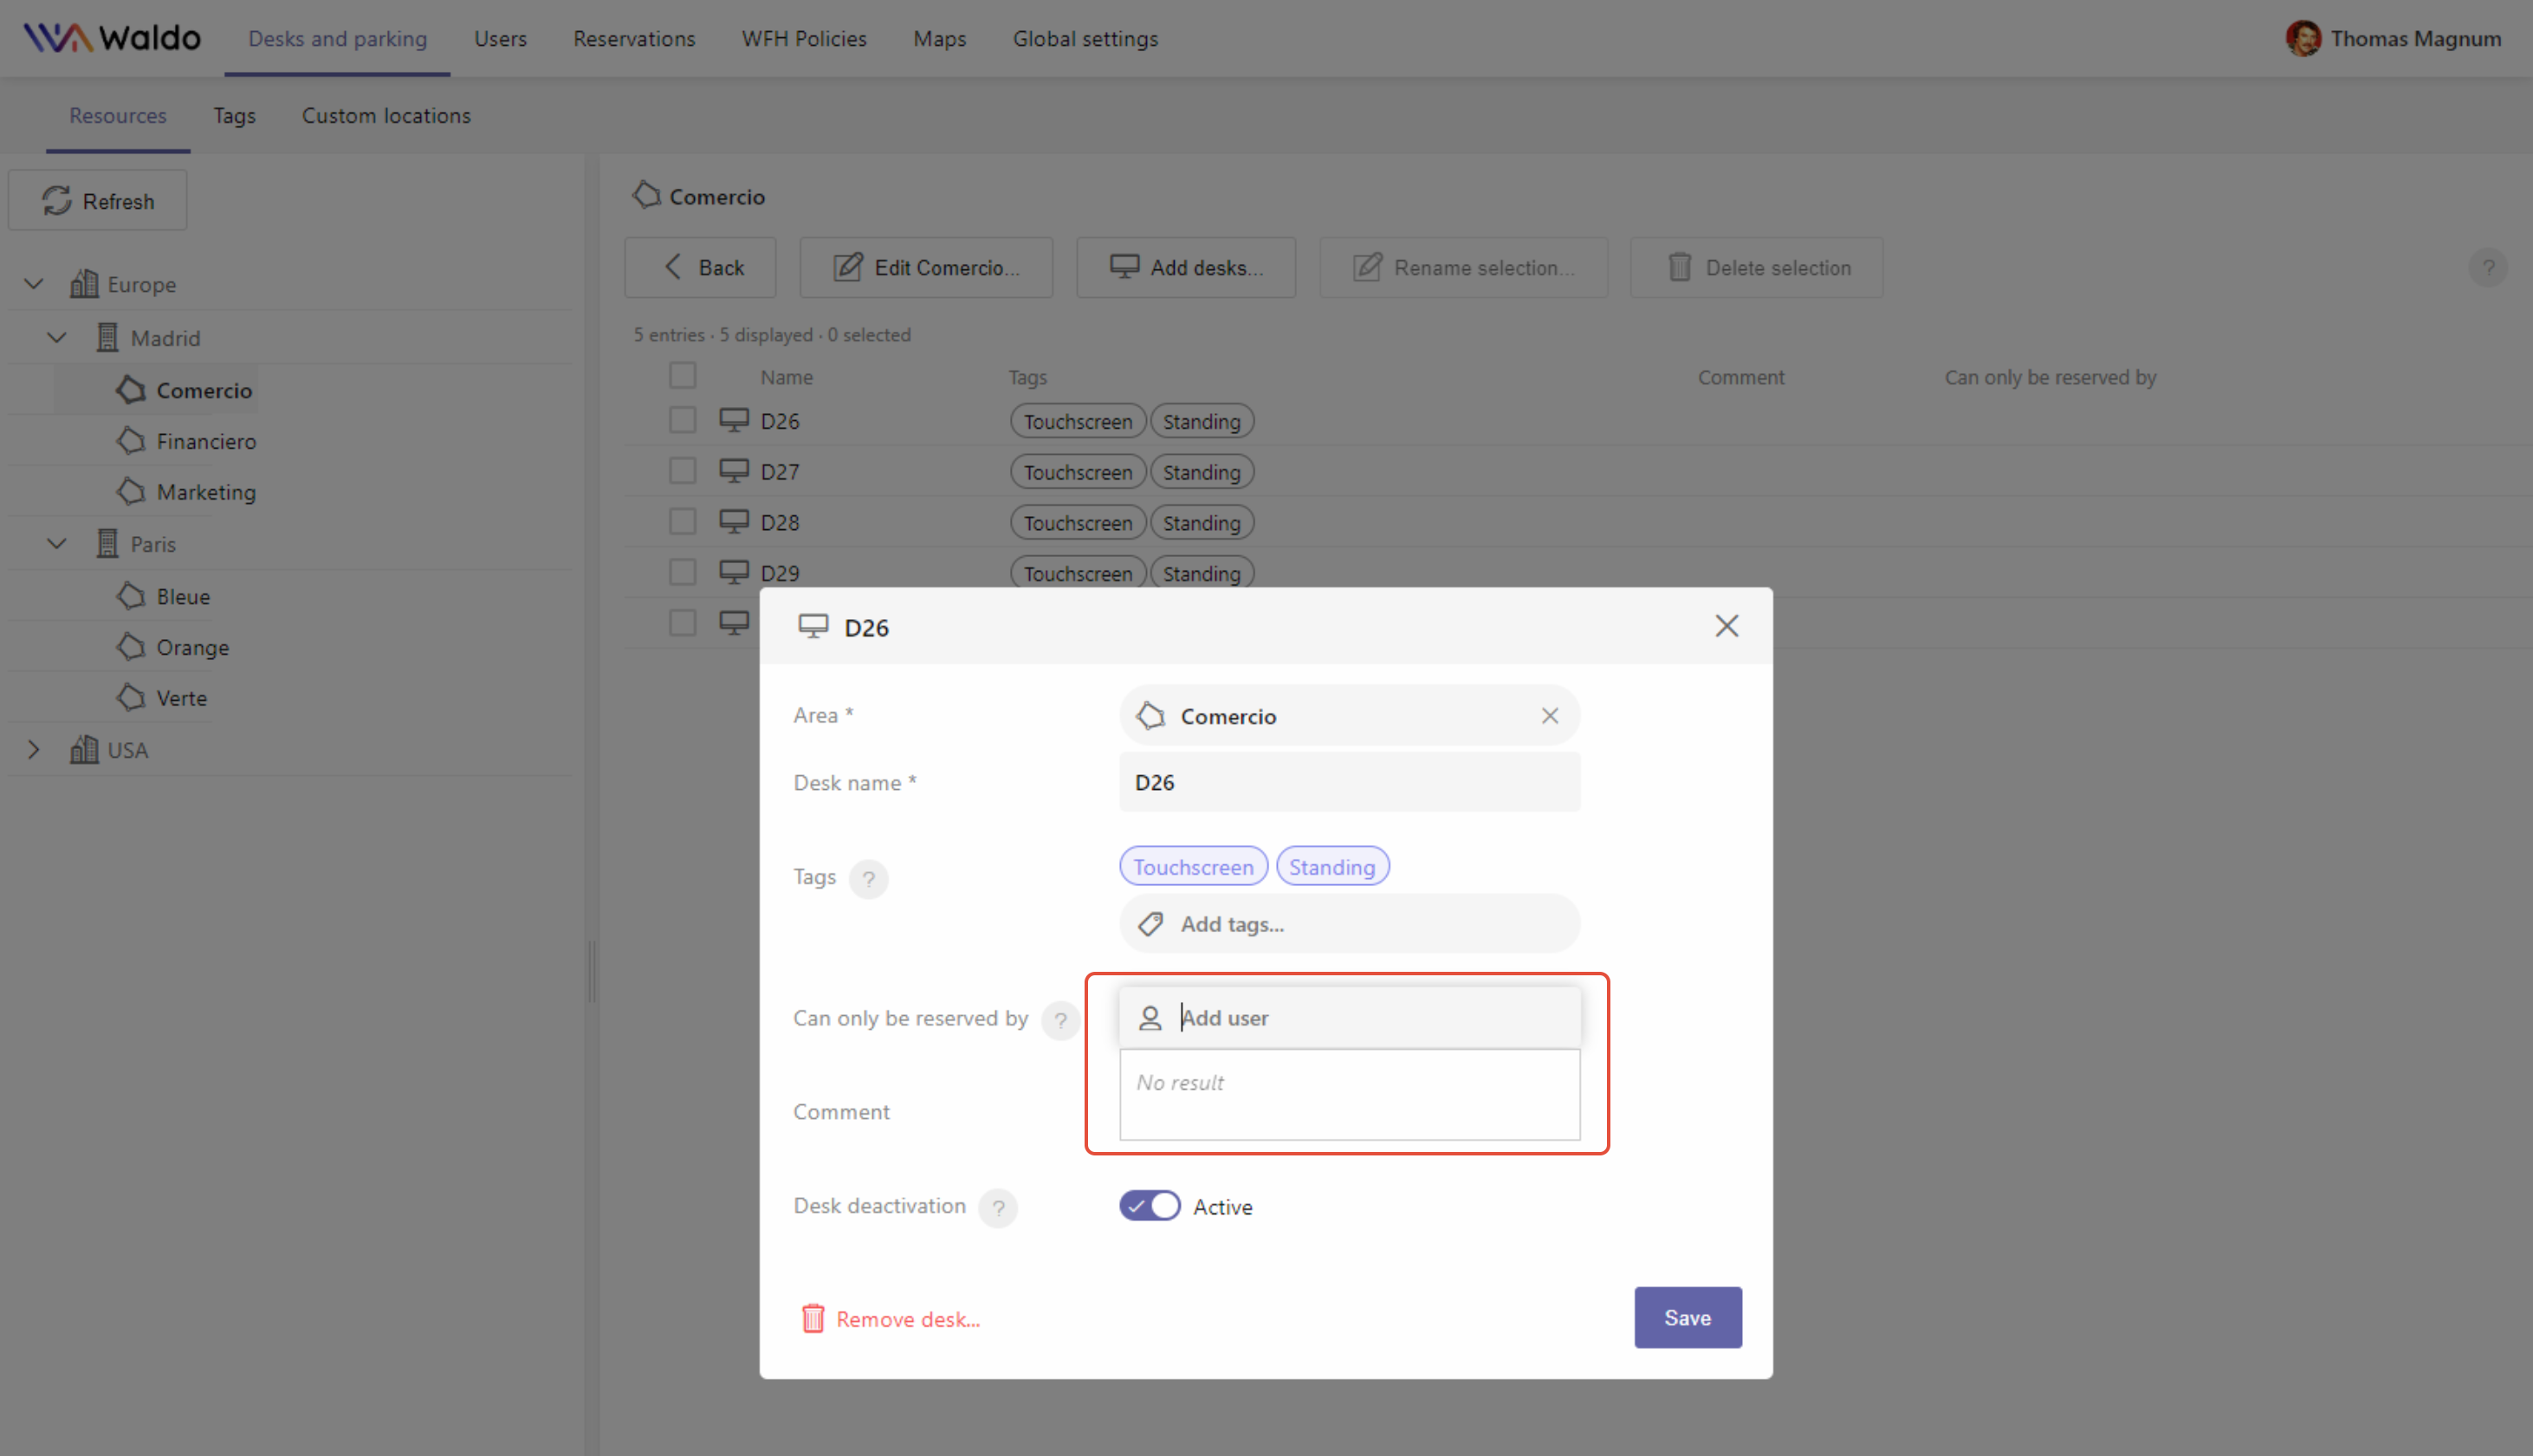Collapse the Europe tree node

point(34,284)
